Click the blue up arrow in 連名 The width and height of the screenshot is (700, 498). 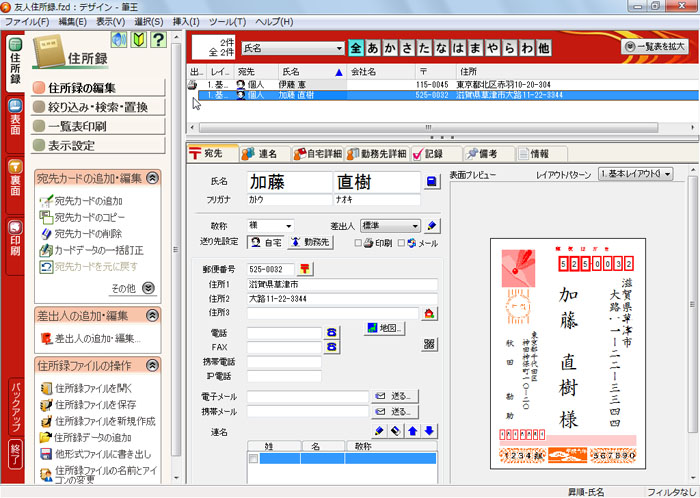413,431
